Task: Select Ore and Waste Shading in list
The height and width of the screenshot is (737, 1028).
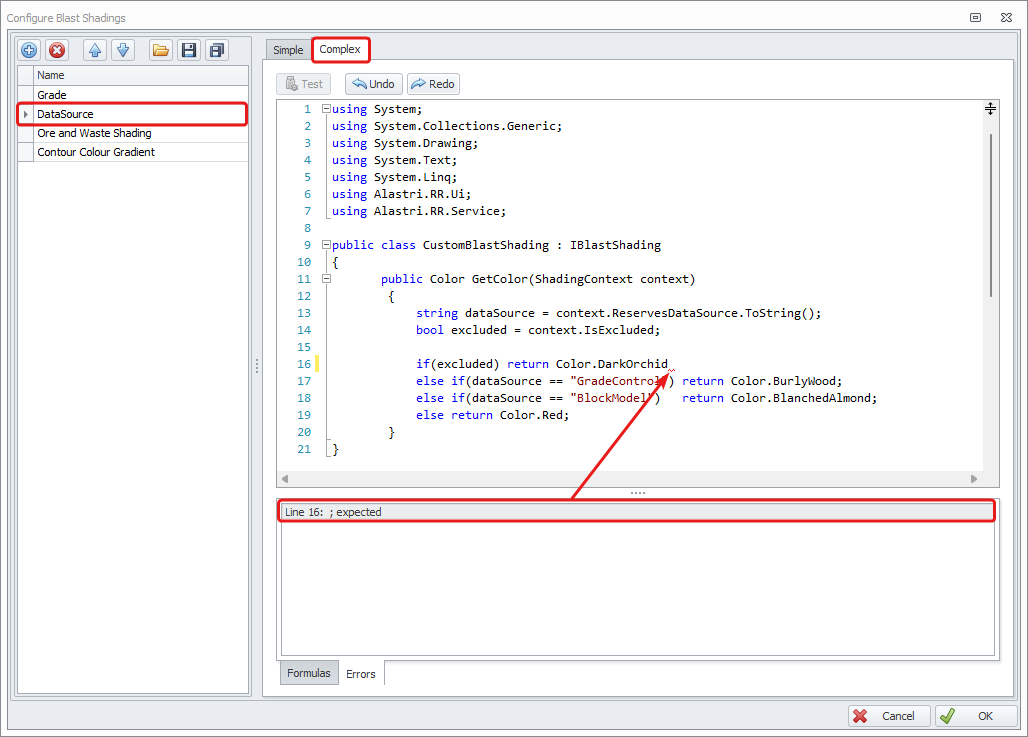Action: (94, 133)
